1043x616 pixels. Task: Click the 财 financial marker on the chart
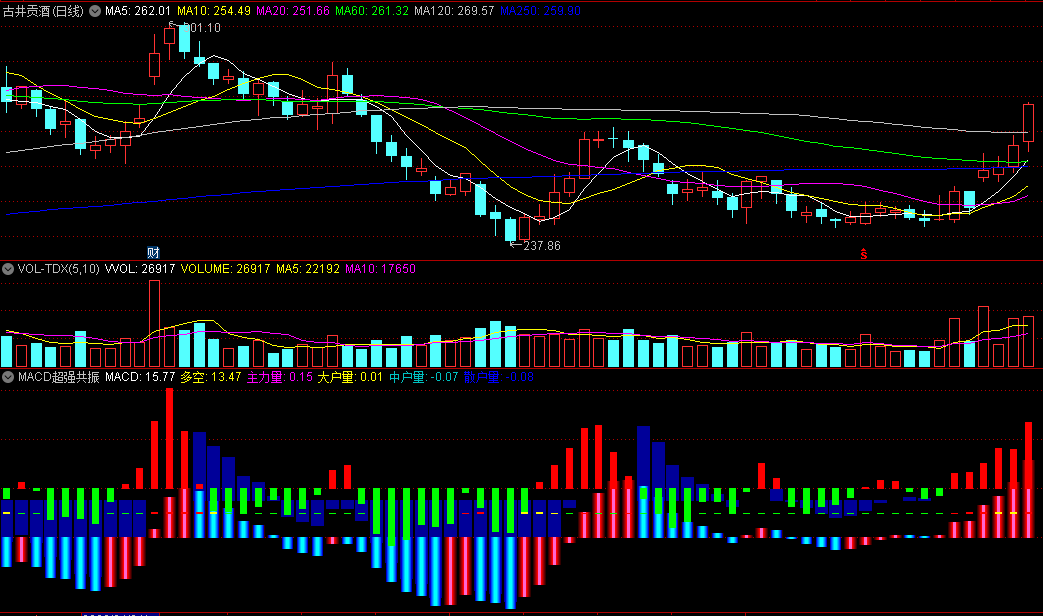pos(154,252)
